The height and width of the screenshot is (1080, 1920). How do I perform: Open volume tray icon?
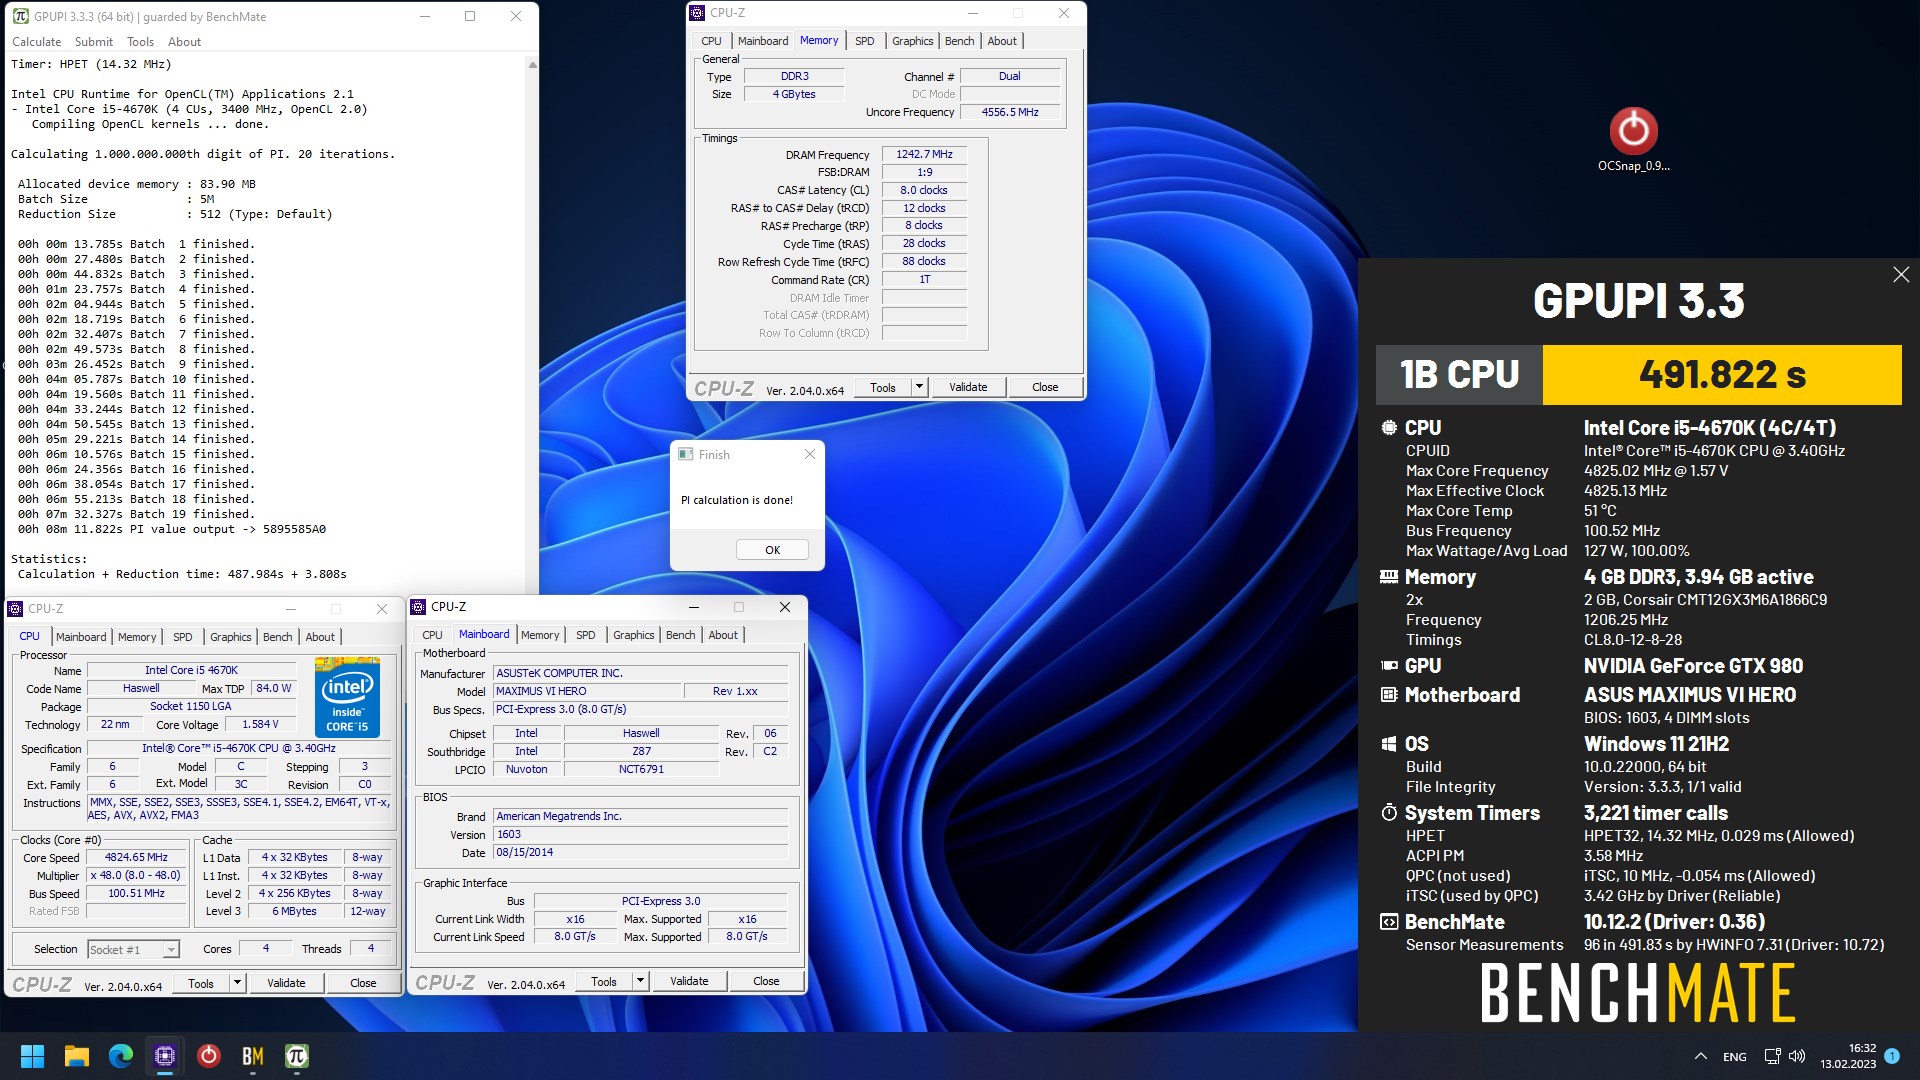tap(1797, 1056)
